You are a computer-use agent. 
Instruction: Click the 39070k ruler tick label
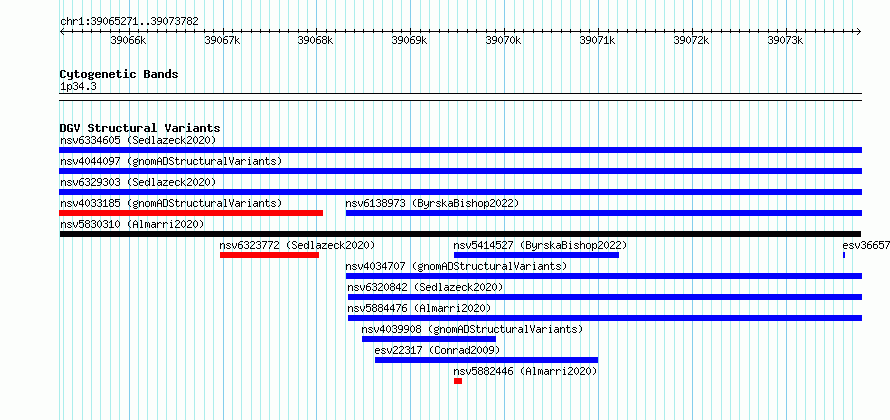[x=503, y=41]
